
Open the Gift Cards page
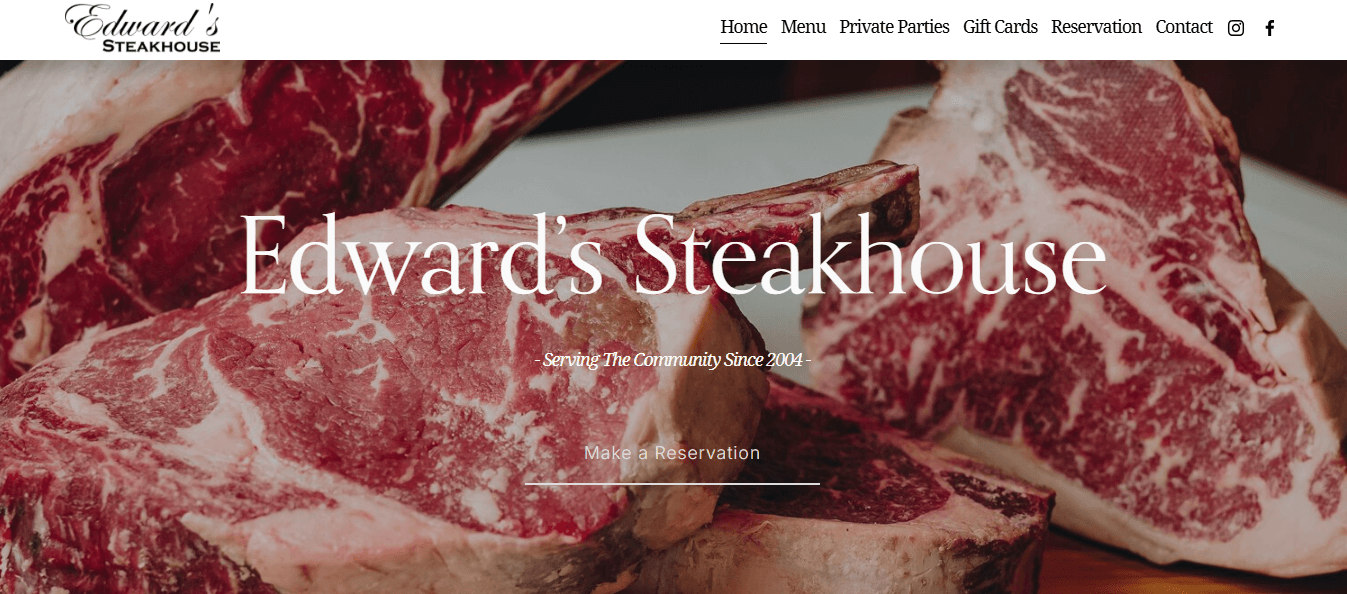(x=1000, y=27)
